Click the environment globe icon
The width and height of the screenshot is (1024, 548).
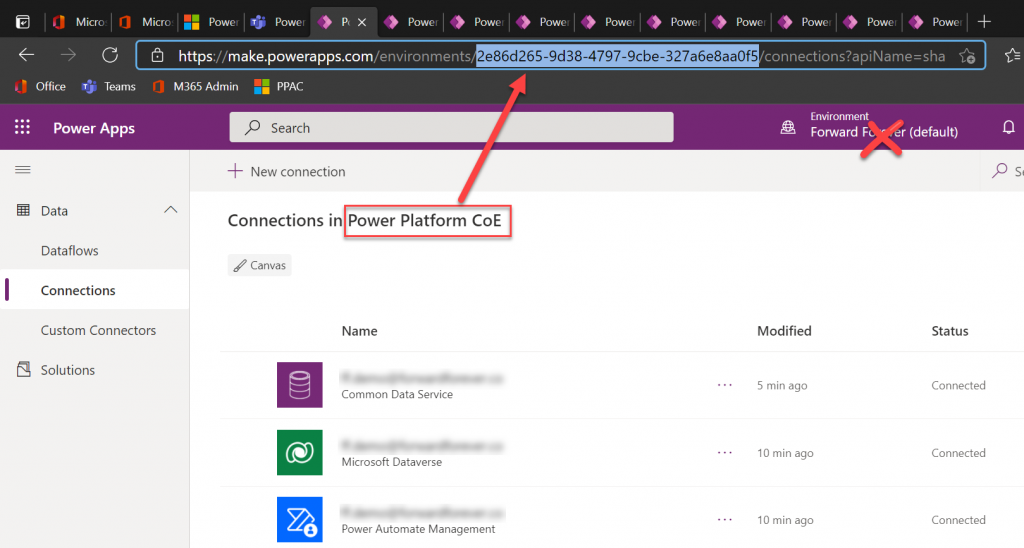click(788, 127)
